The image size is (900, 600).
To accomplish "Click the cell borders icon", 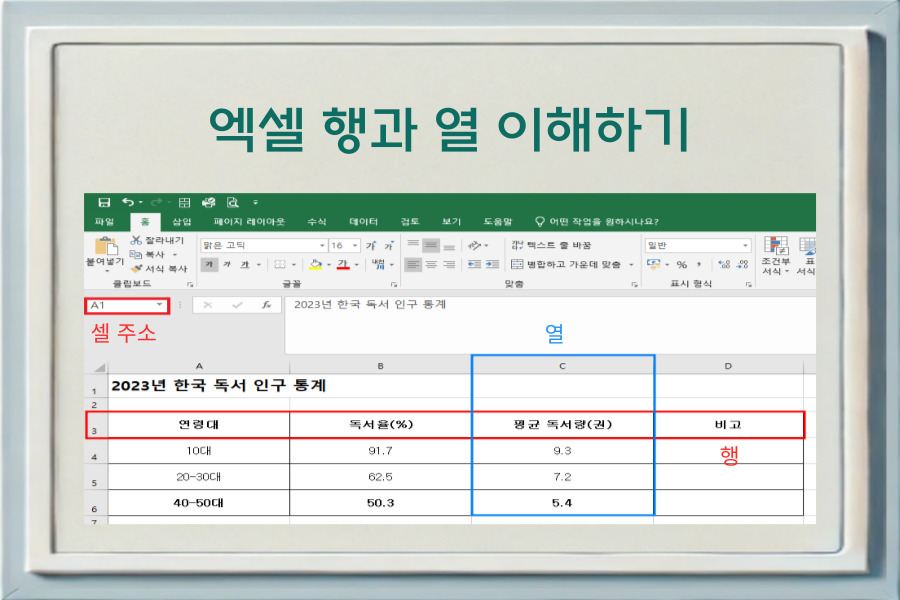I will click(280, 265).
